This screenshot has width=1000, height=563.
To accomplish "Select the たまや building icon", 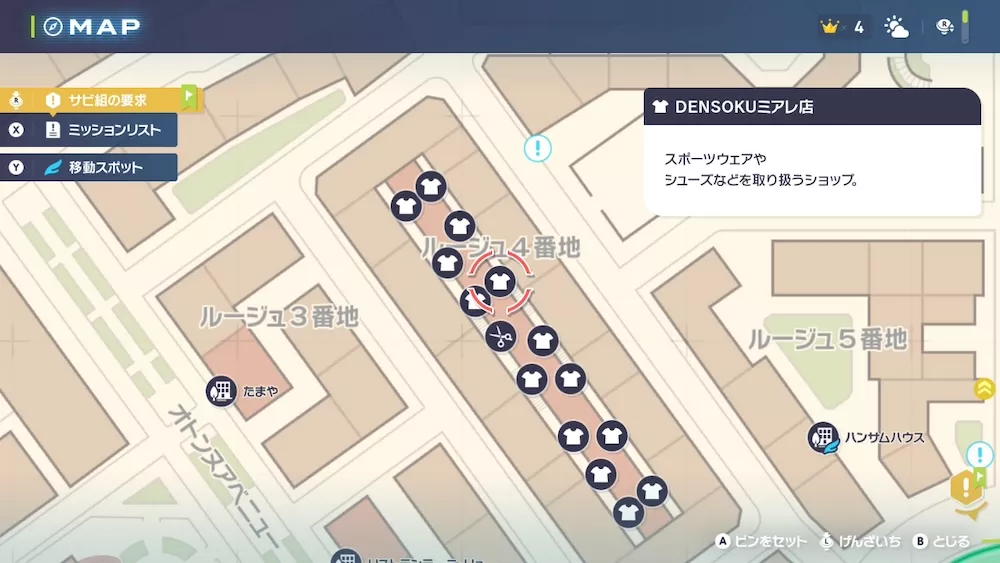I will pos(221,391).
